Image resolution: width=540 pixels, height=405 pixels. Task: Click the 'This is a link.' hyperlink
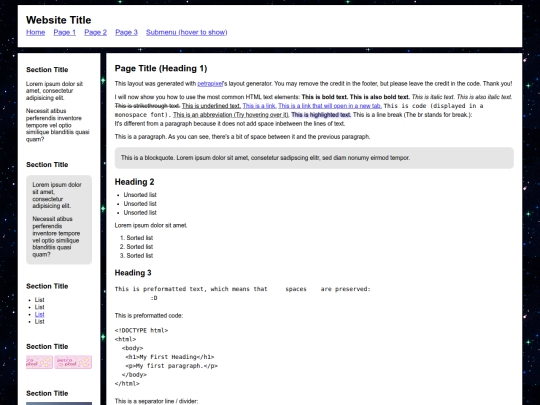pos(259,106)
